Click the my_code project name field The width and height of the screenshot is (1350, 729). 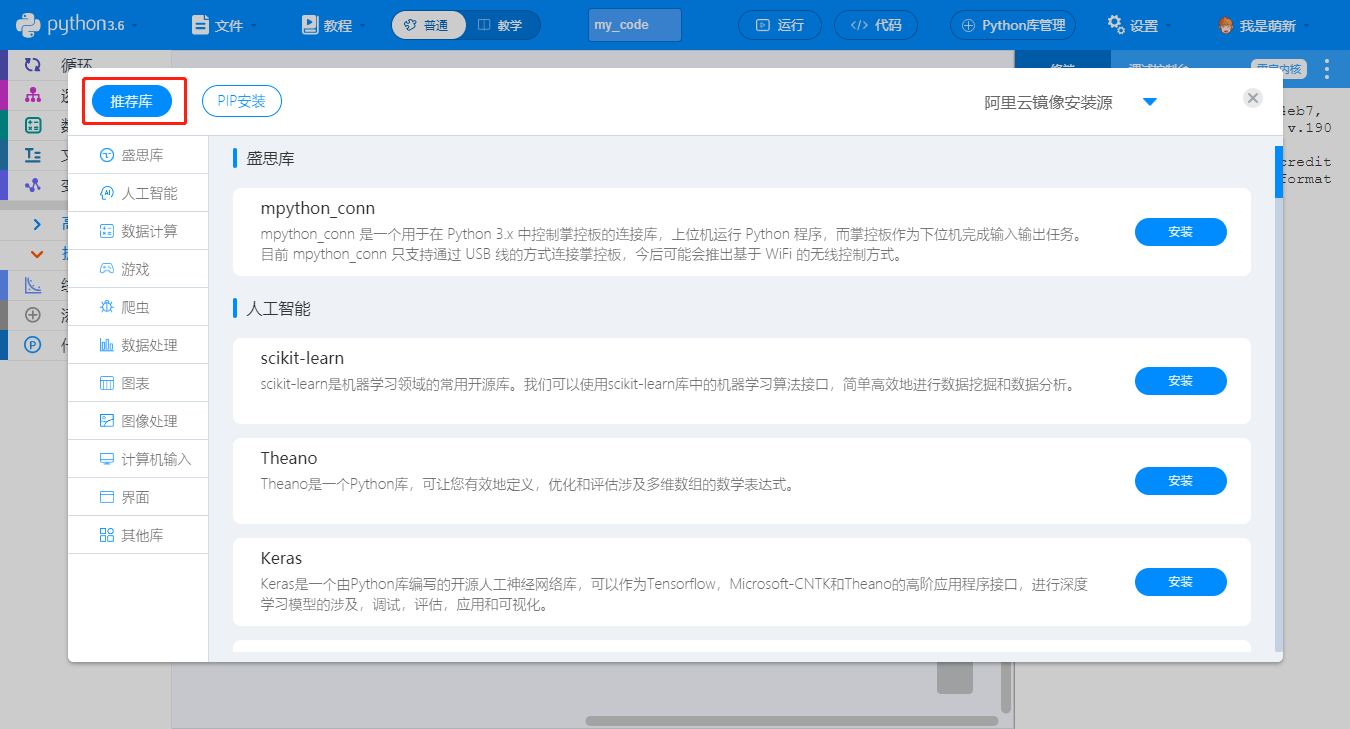point(635,25)
